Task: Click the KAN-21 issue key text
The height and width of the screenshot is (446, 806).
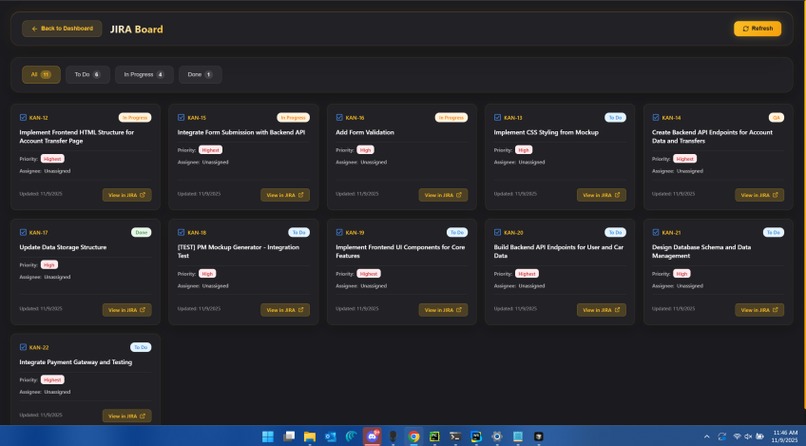Action: [x=671, y=233]
